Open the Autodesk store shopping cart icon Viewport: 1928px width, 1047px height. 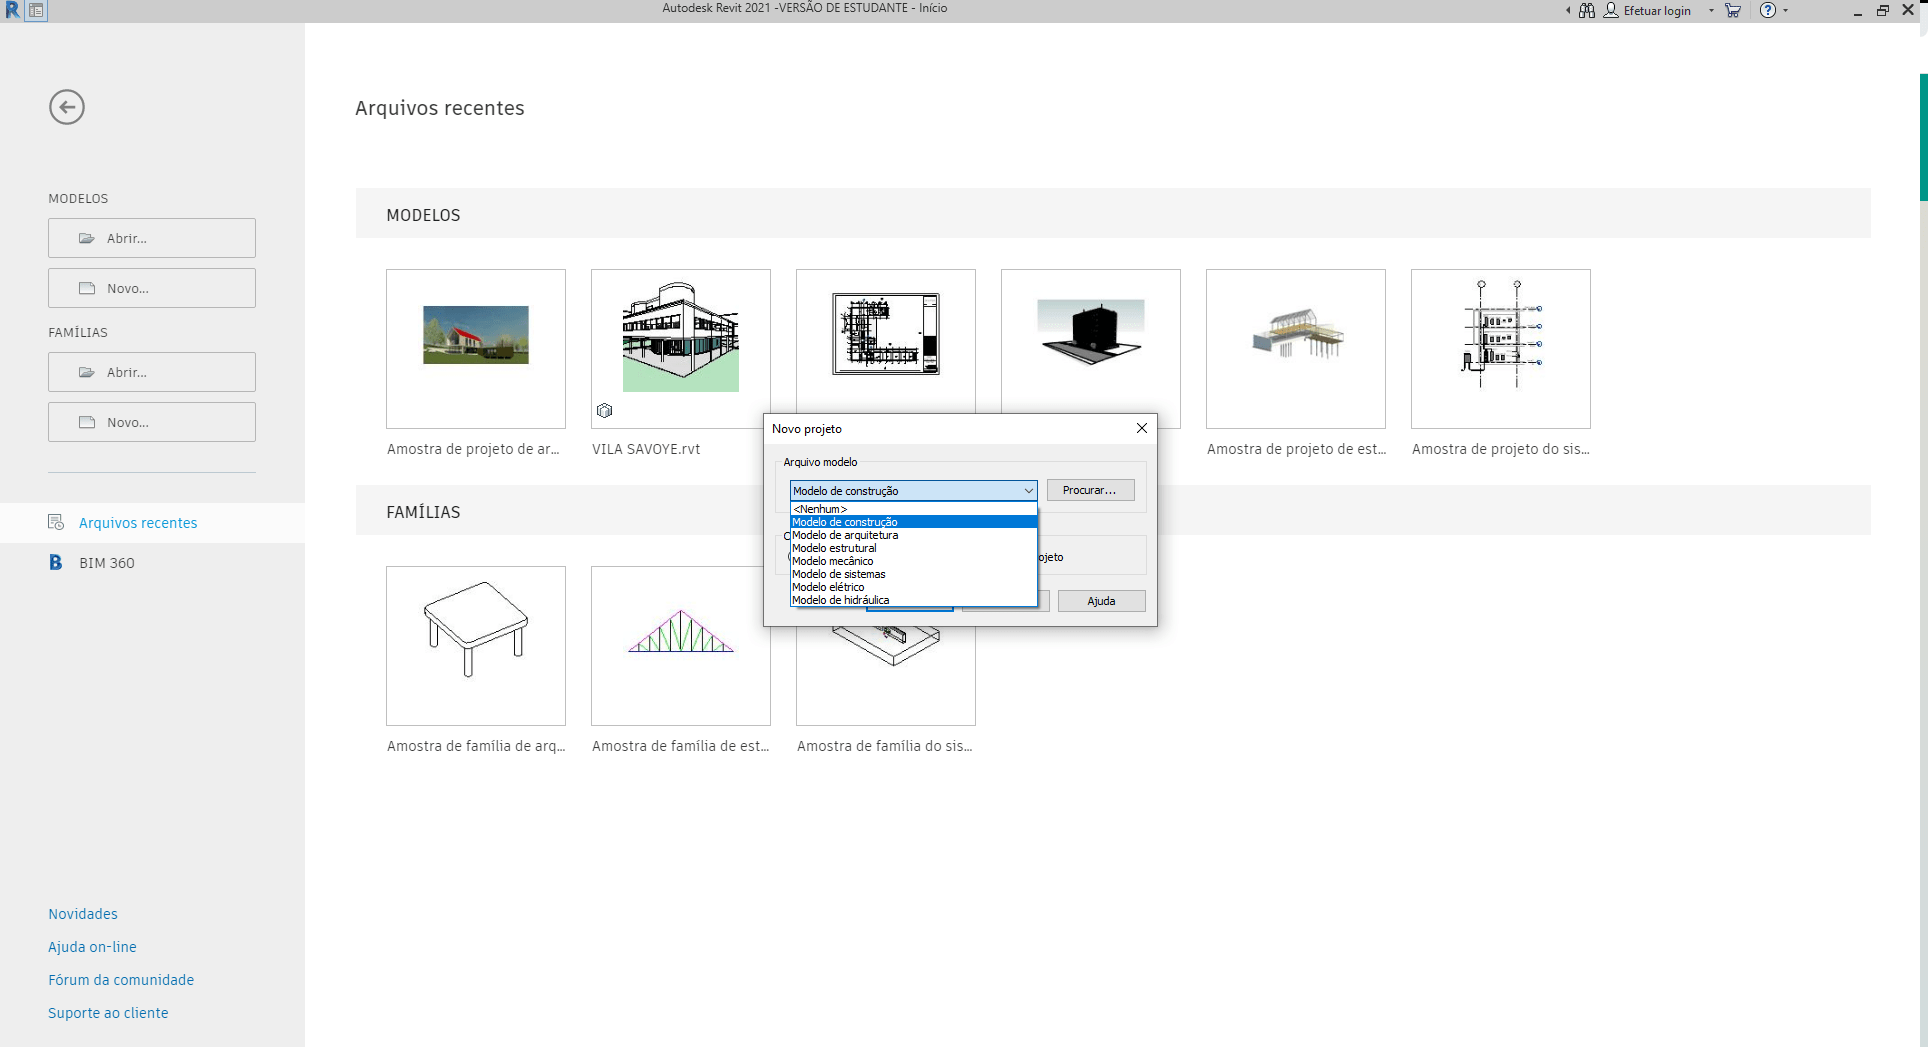pos(1732,10)
